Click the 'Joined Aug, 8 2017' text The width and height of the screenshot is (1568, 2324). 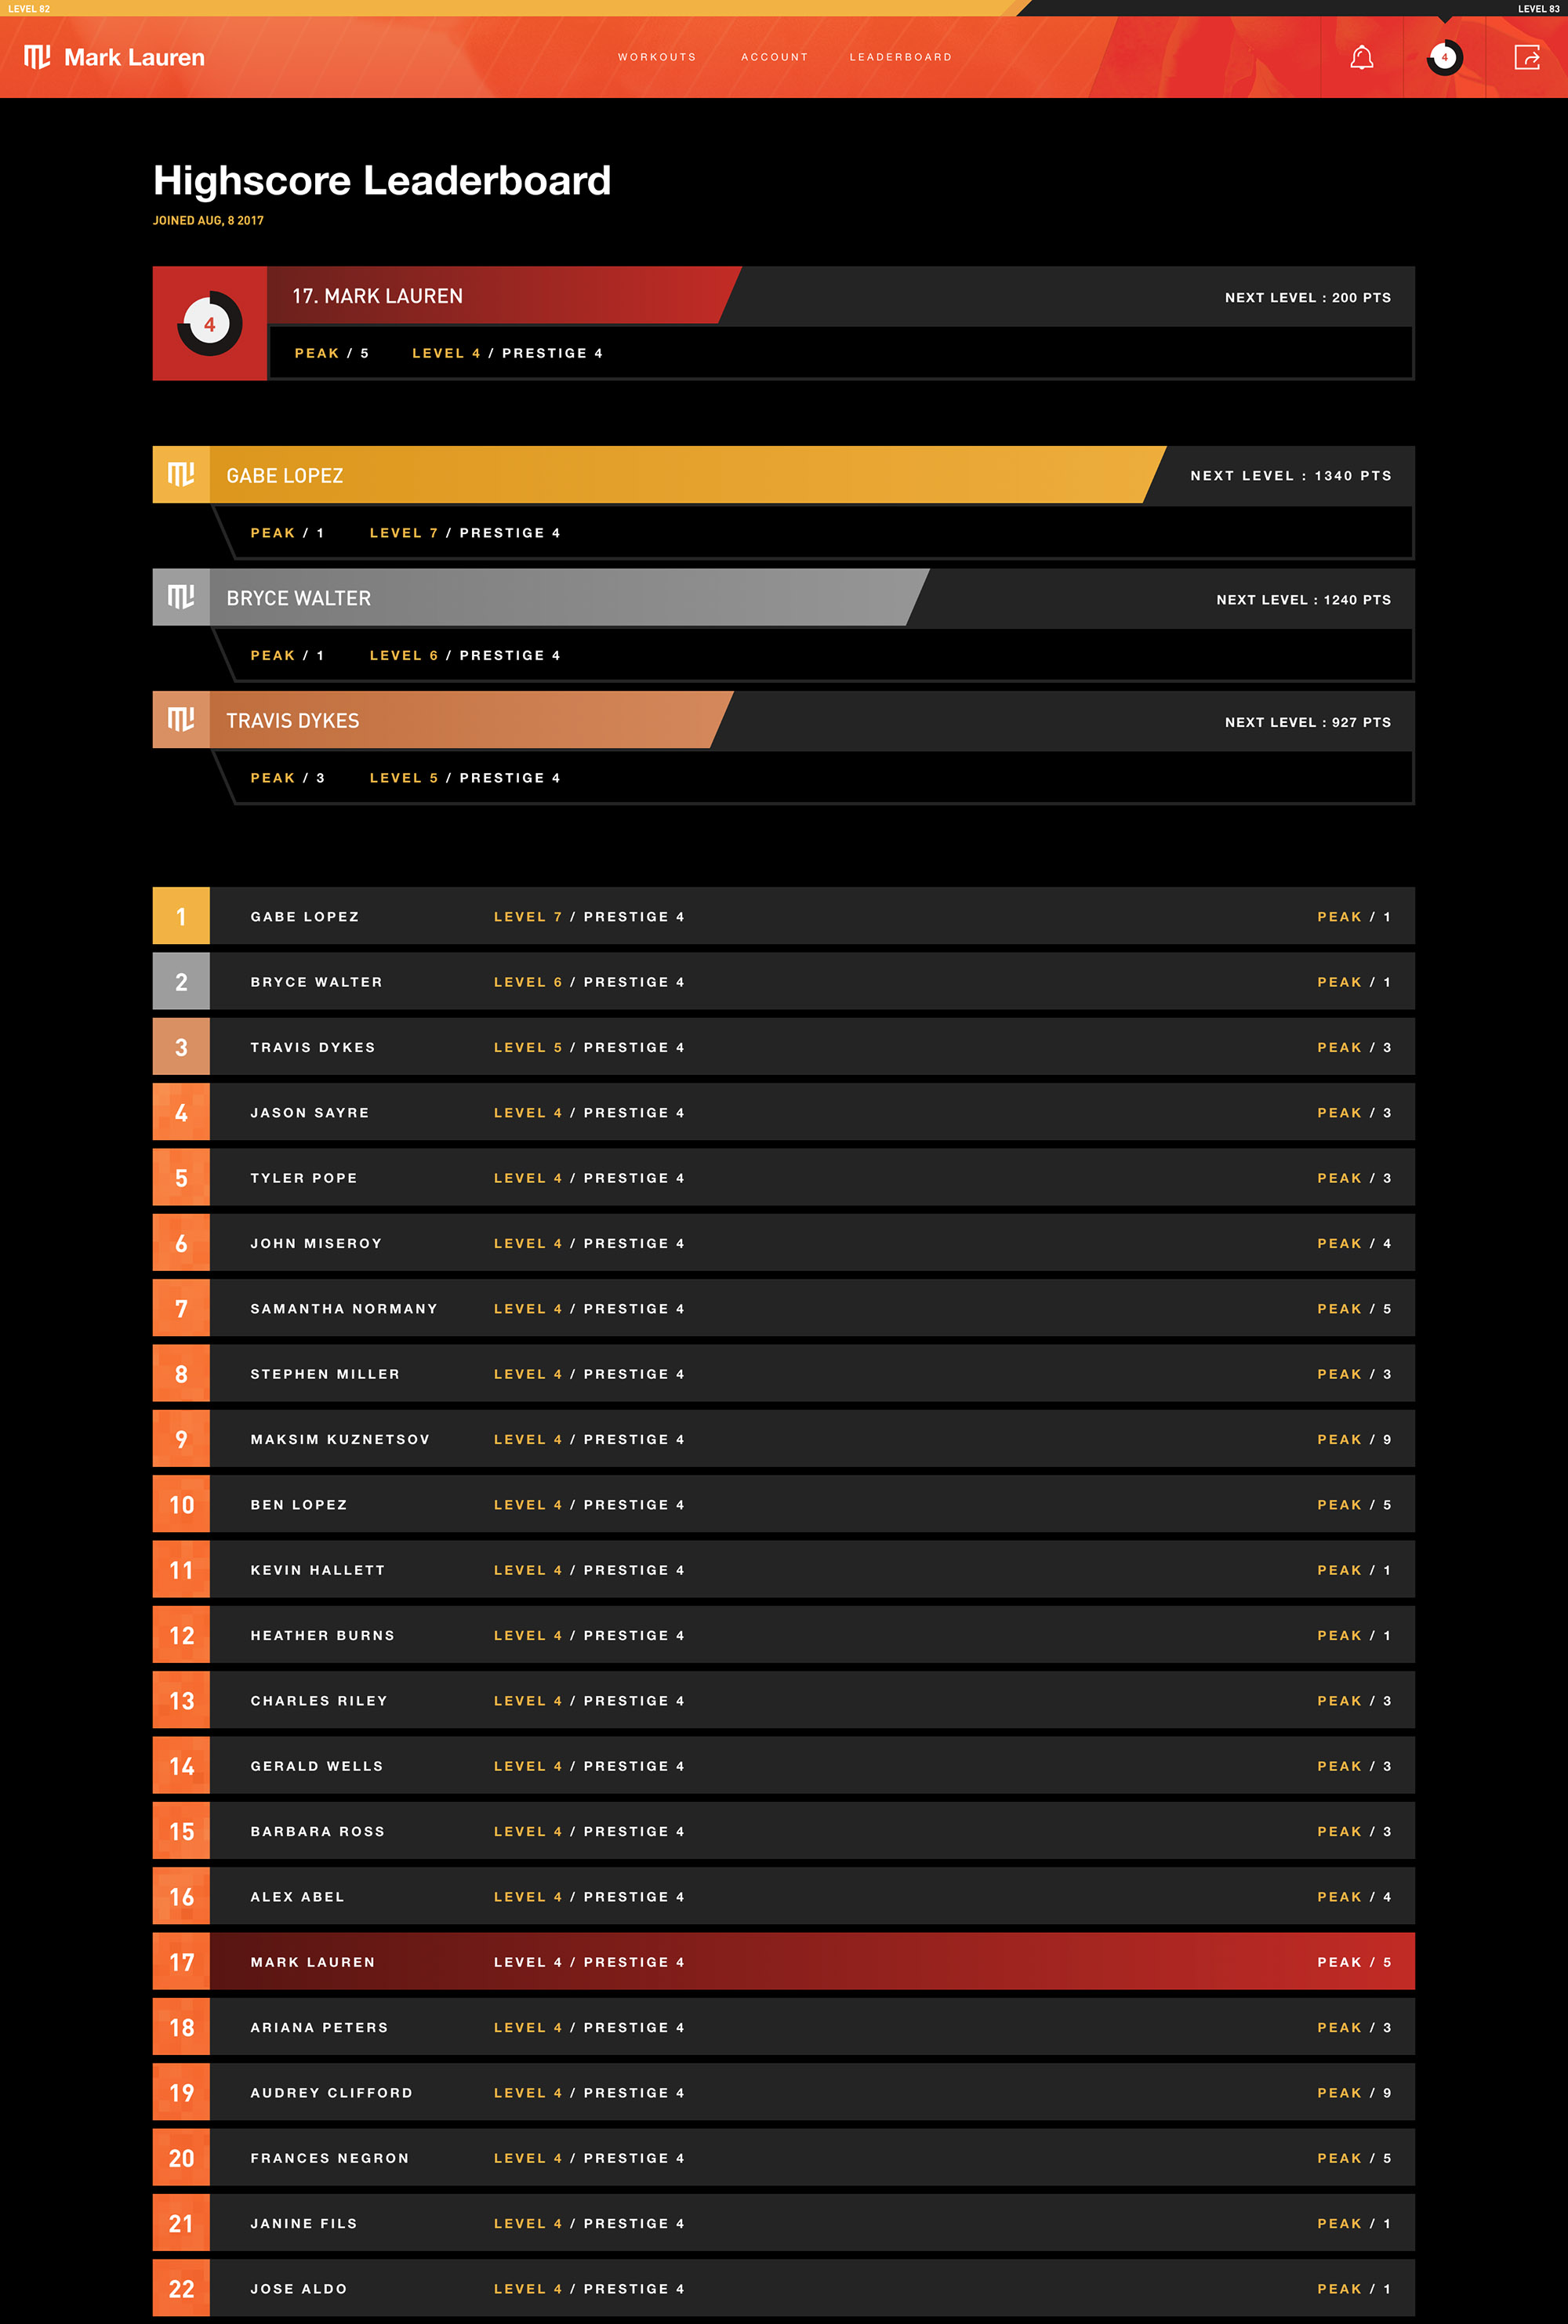pyautogui.click(x=208, y=220)
